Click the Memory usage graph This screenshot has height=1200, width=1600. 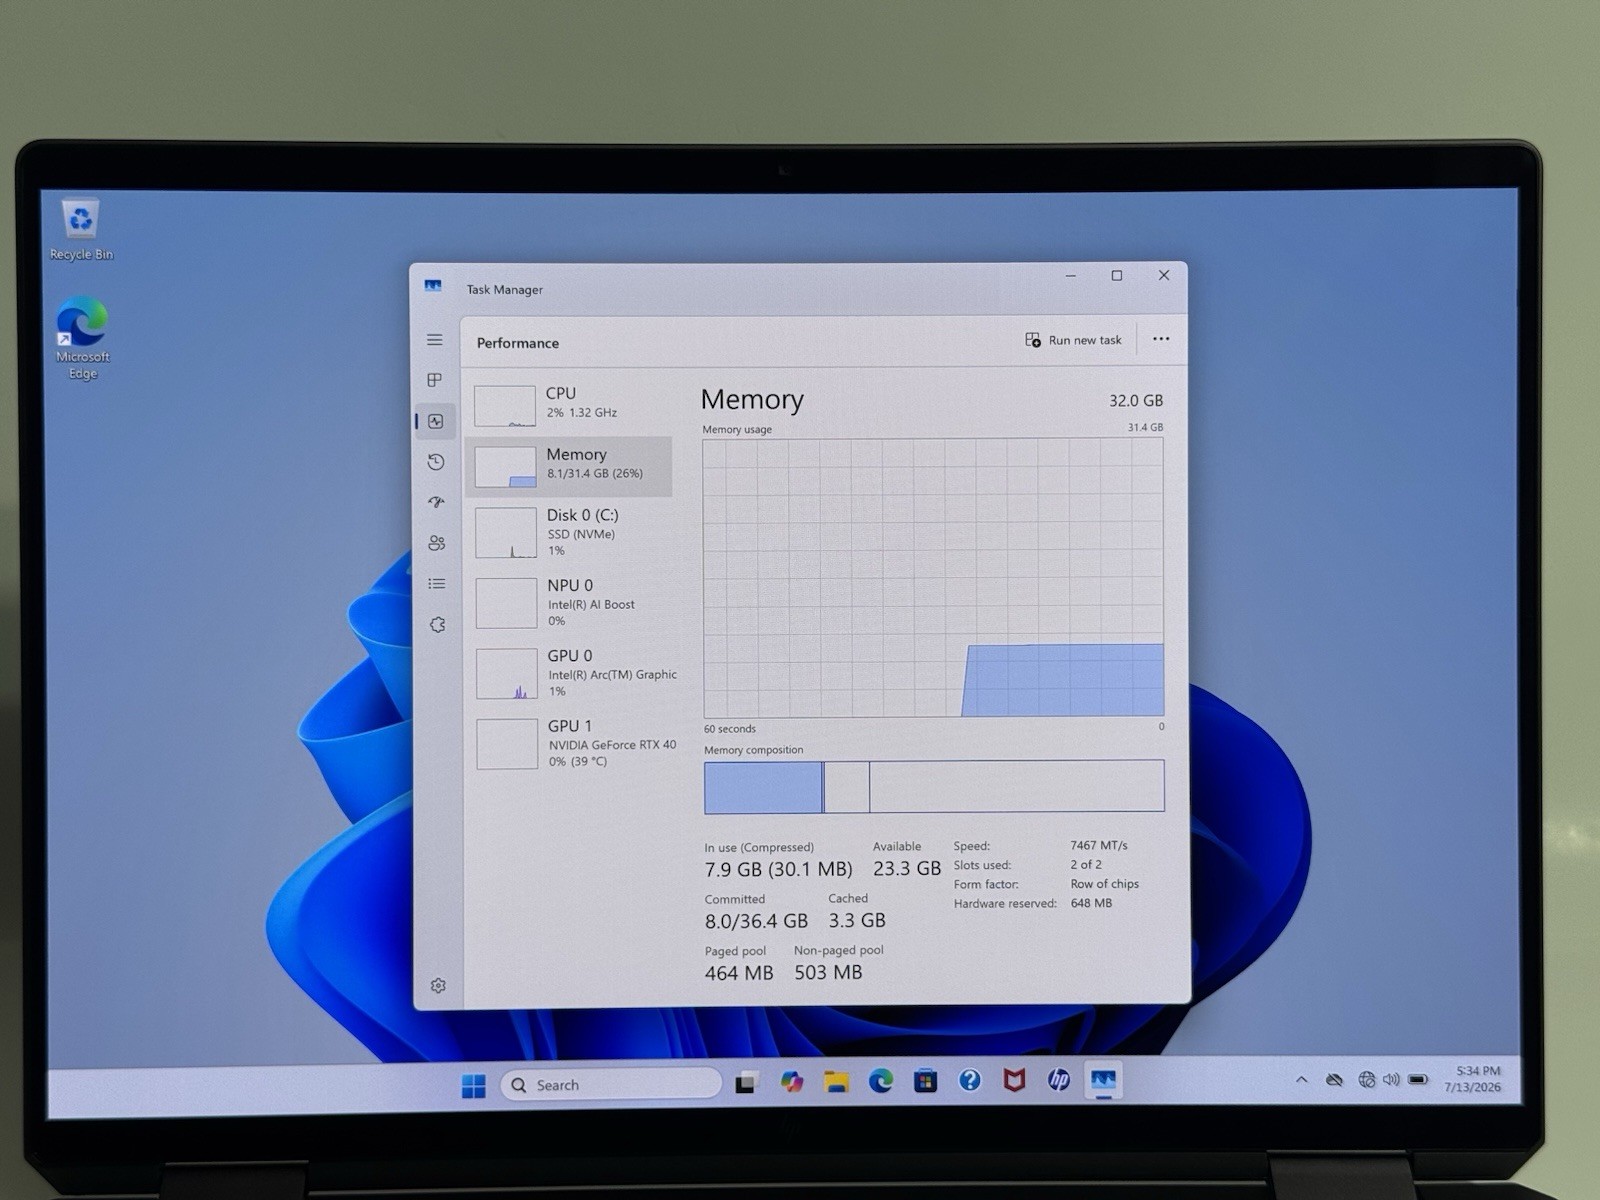tap(933, 577)
